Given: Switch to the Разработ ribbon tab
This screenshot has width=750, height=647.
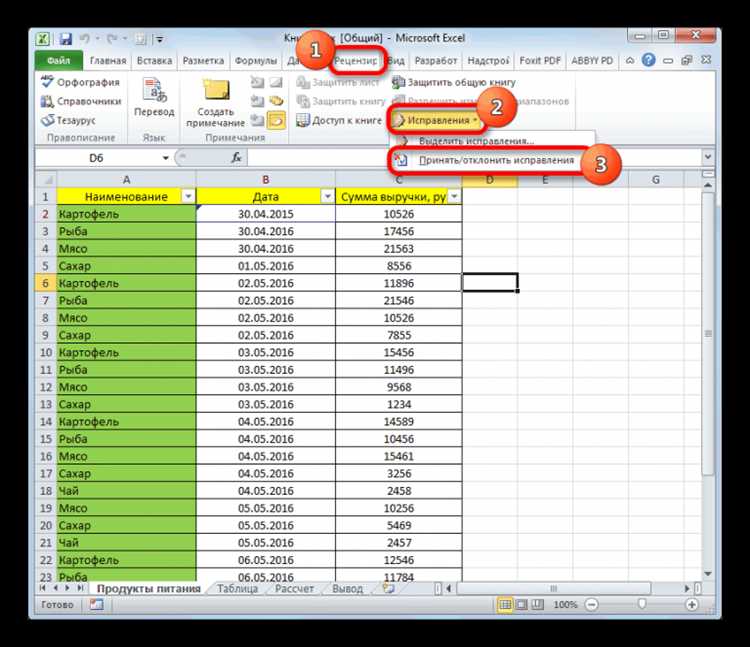Looking at the screenshot, I should click(x=435, y=61).
